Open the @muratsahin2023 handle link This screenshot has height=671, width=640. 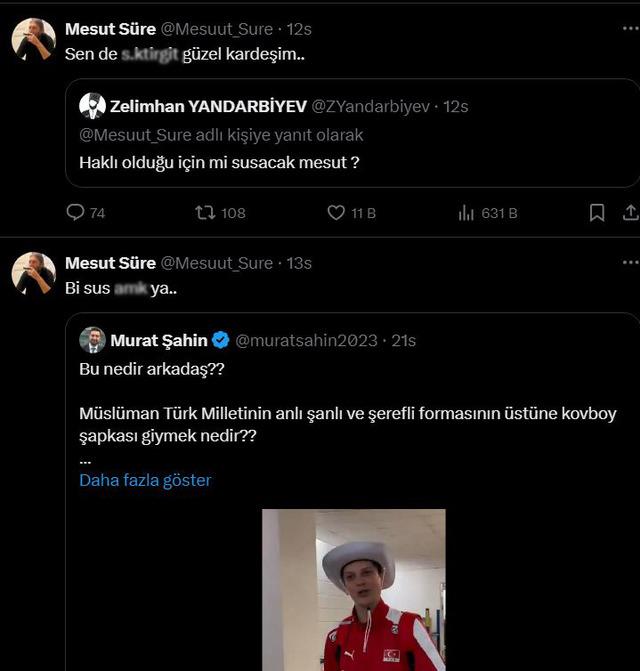click(306, 340)
